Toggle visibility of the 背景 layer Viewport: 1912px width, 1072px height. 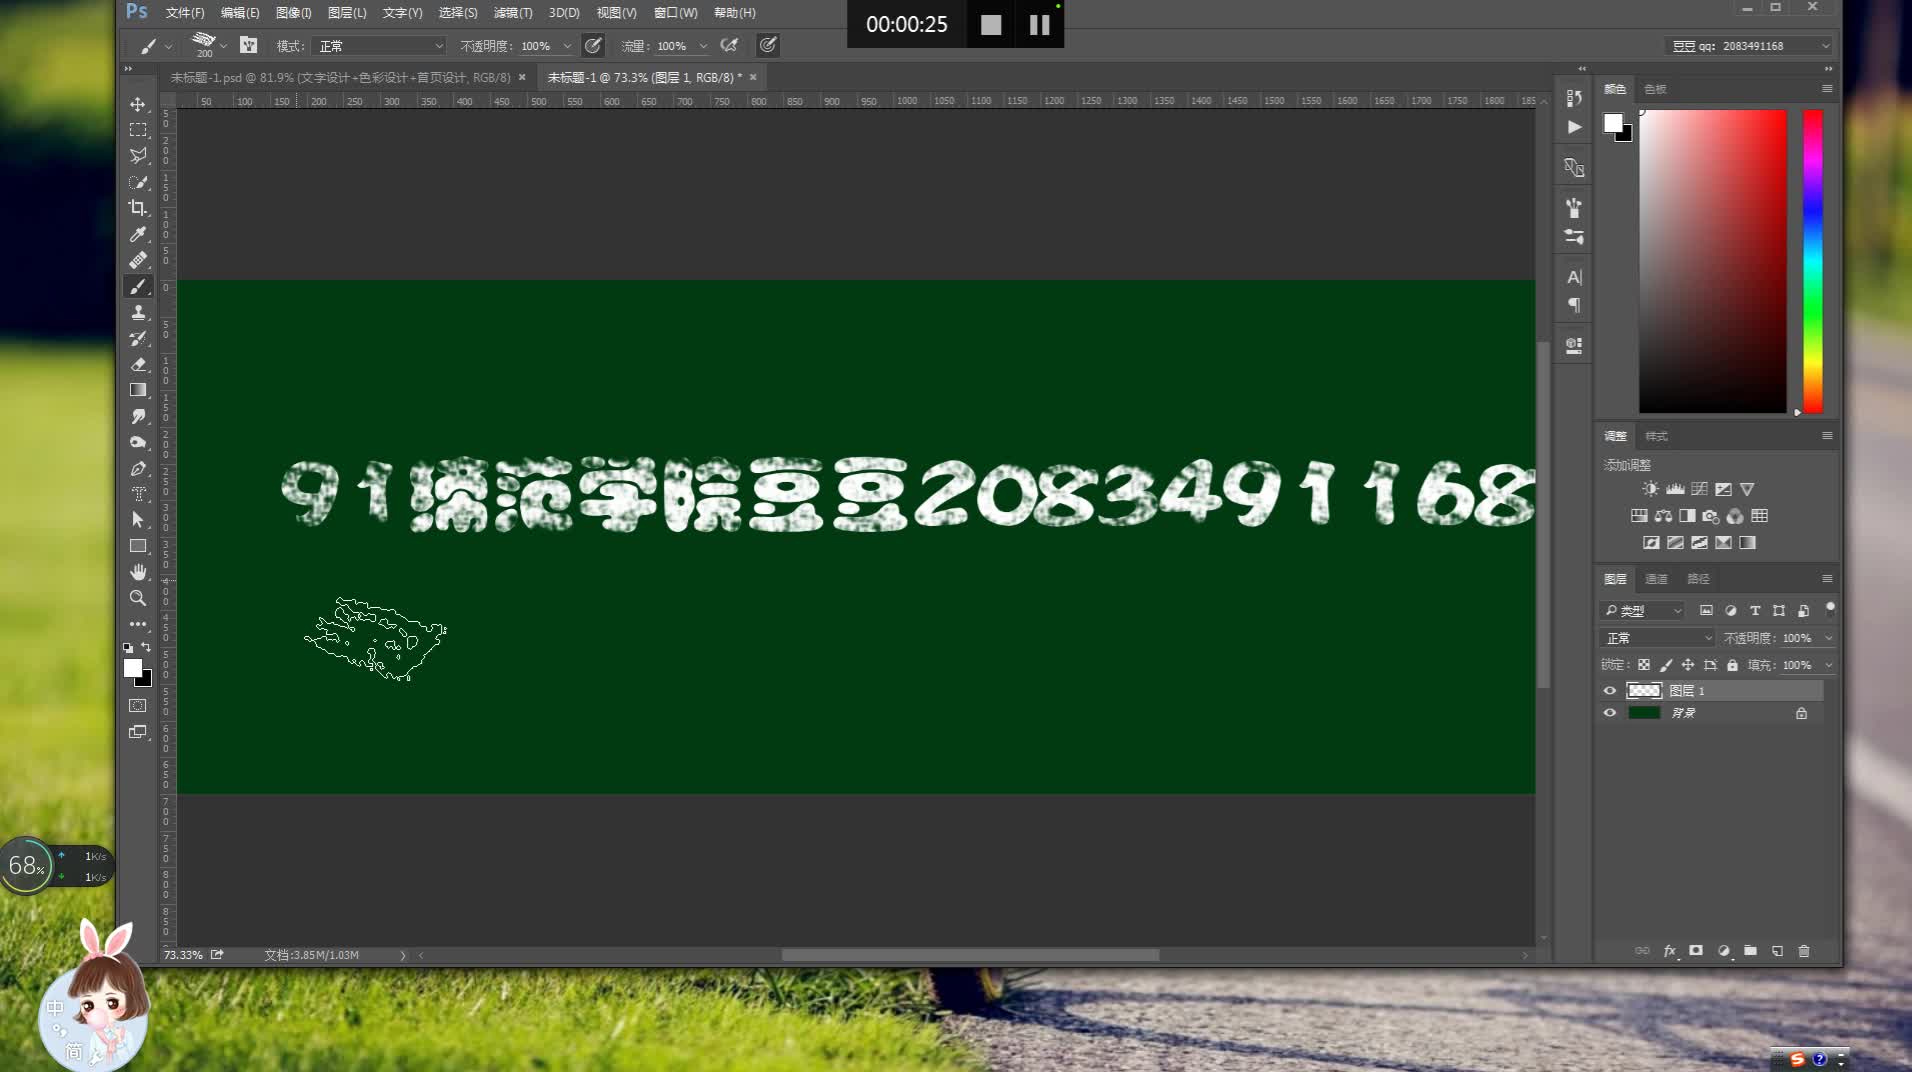pyautogui.click(x=1610, y=713)
